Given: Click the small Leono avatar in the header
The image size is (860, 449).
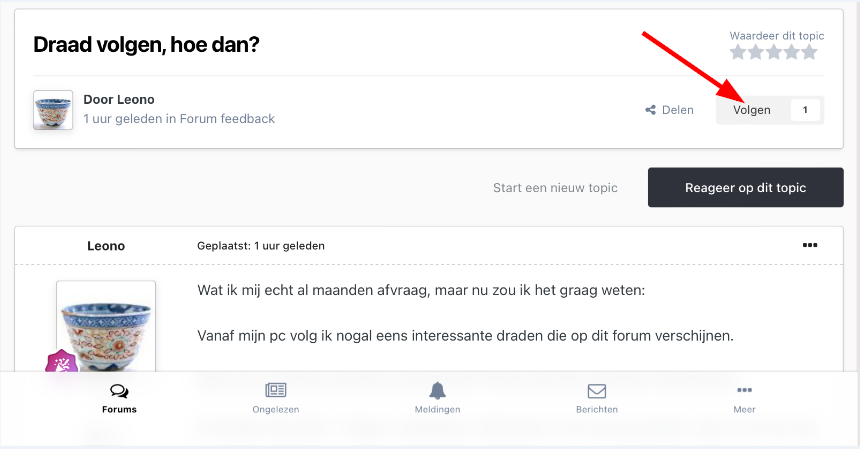Looking at the screenshot, I should click(53, 110).
